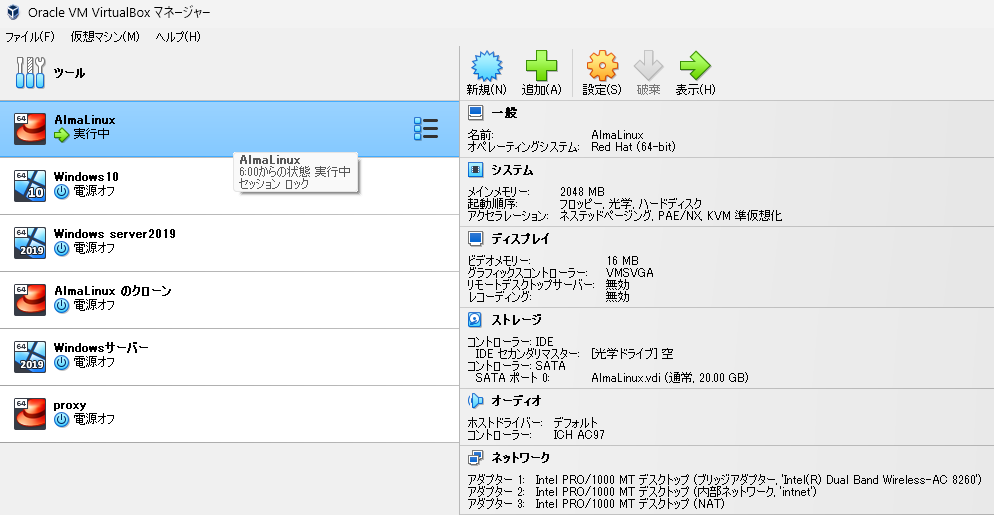The height and width of the screenshot is (515, 994).
Task: Click アダプター 3 NAT line
Action: [596, 504]
